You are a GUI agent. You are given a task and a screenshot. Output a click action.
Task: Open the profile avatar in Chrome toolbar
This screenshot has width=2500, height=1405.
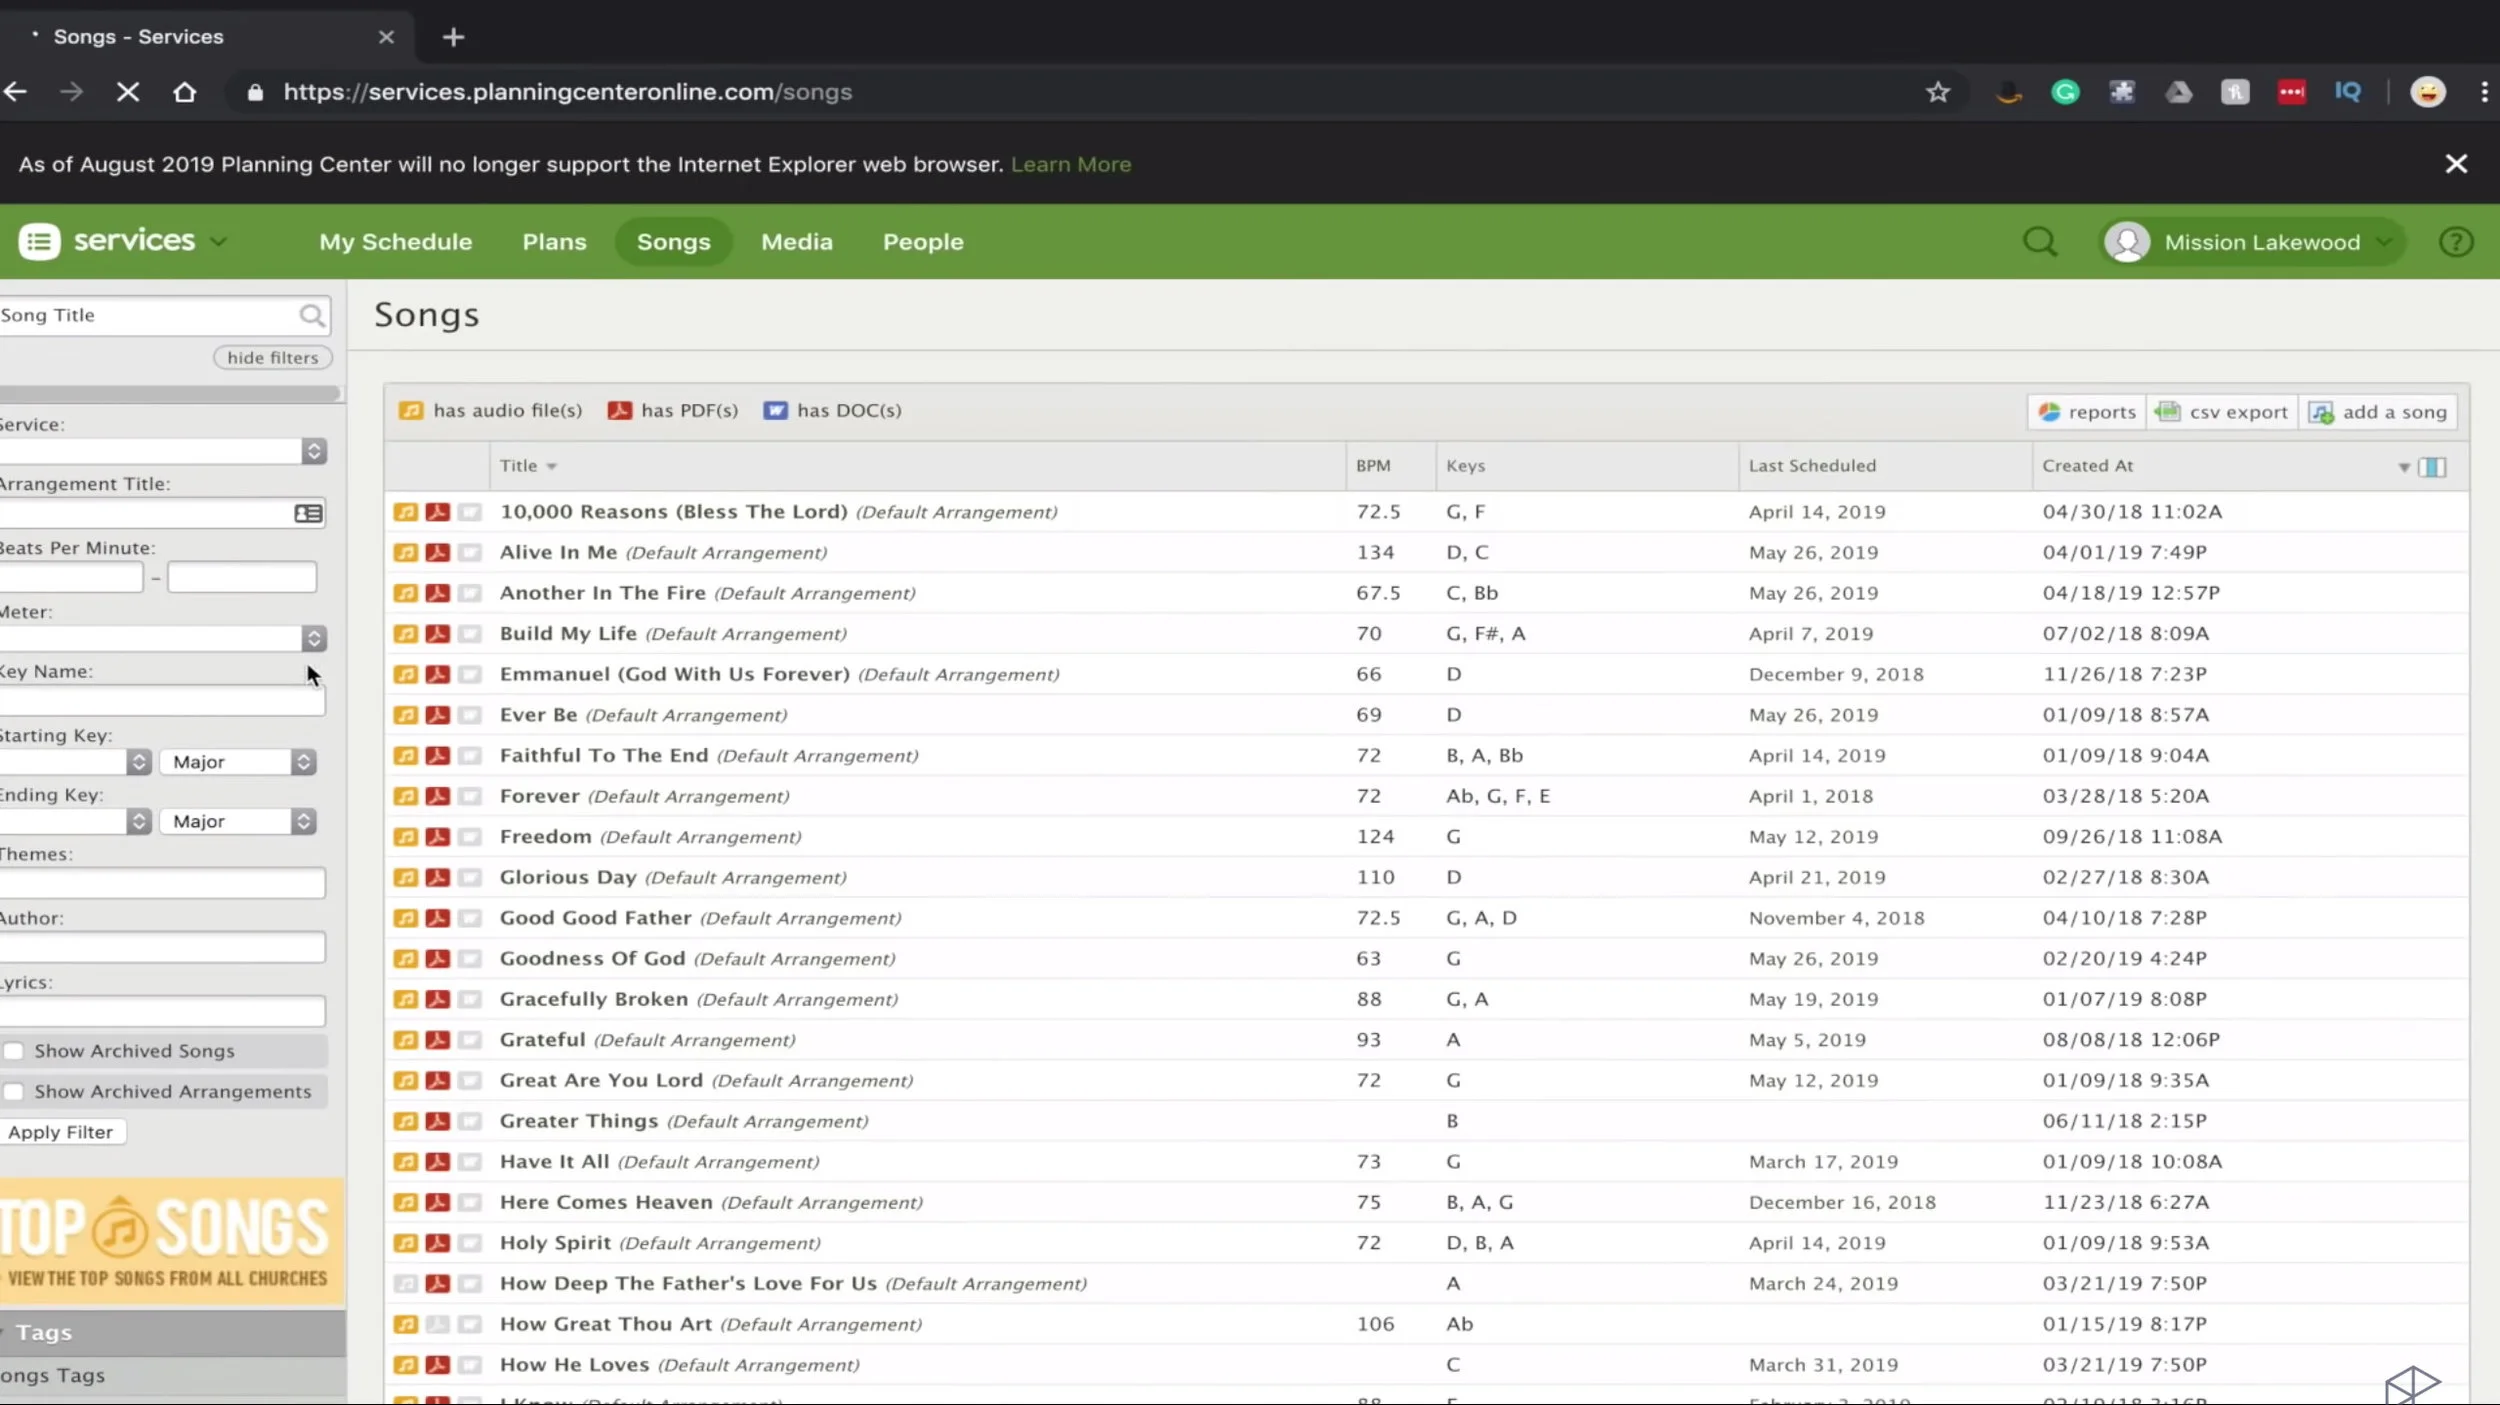pos(2428,92)
